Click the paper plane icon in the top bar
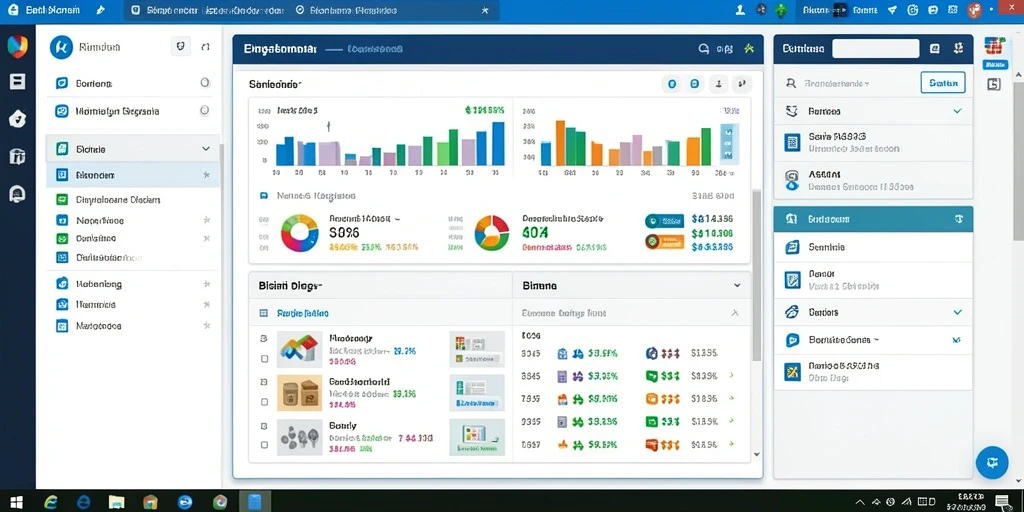 893,10
